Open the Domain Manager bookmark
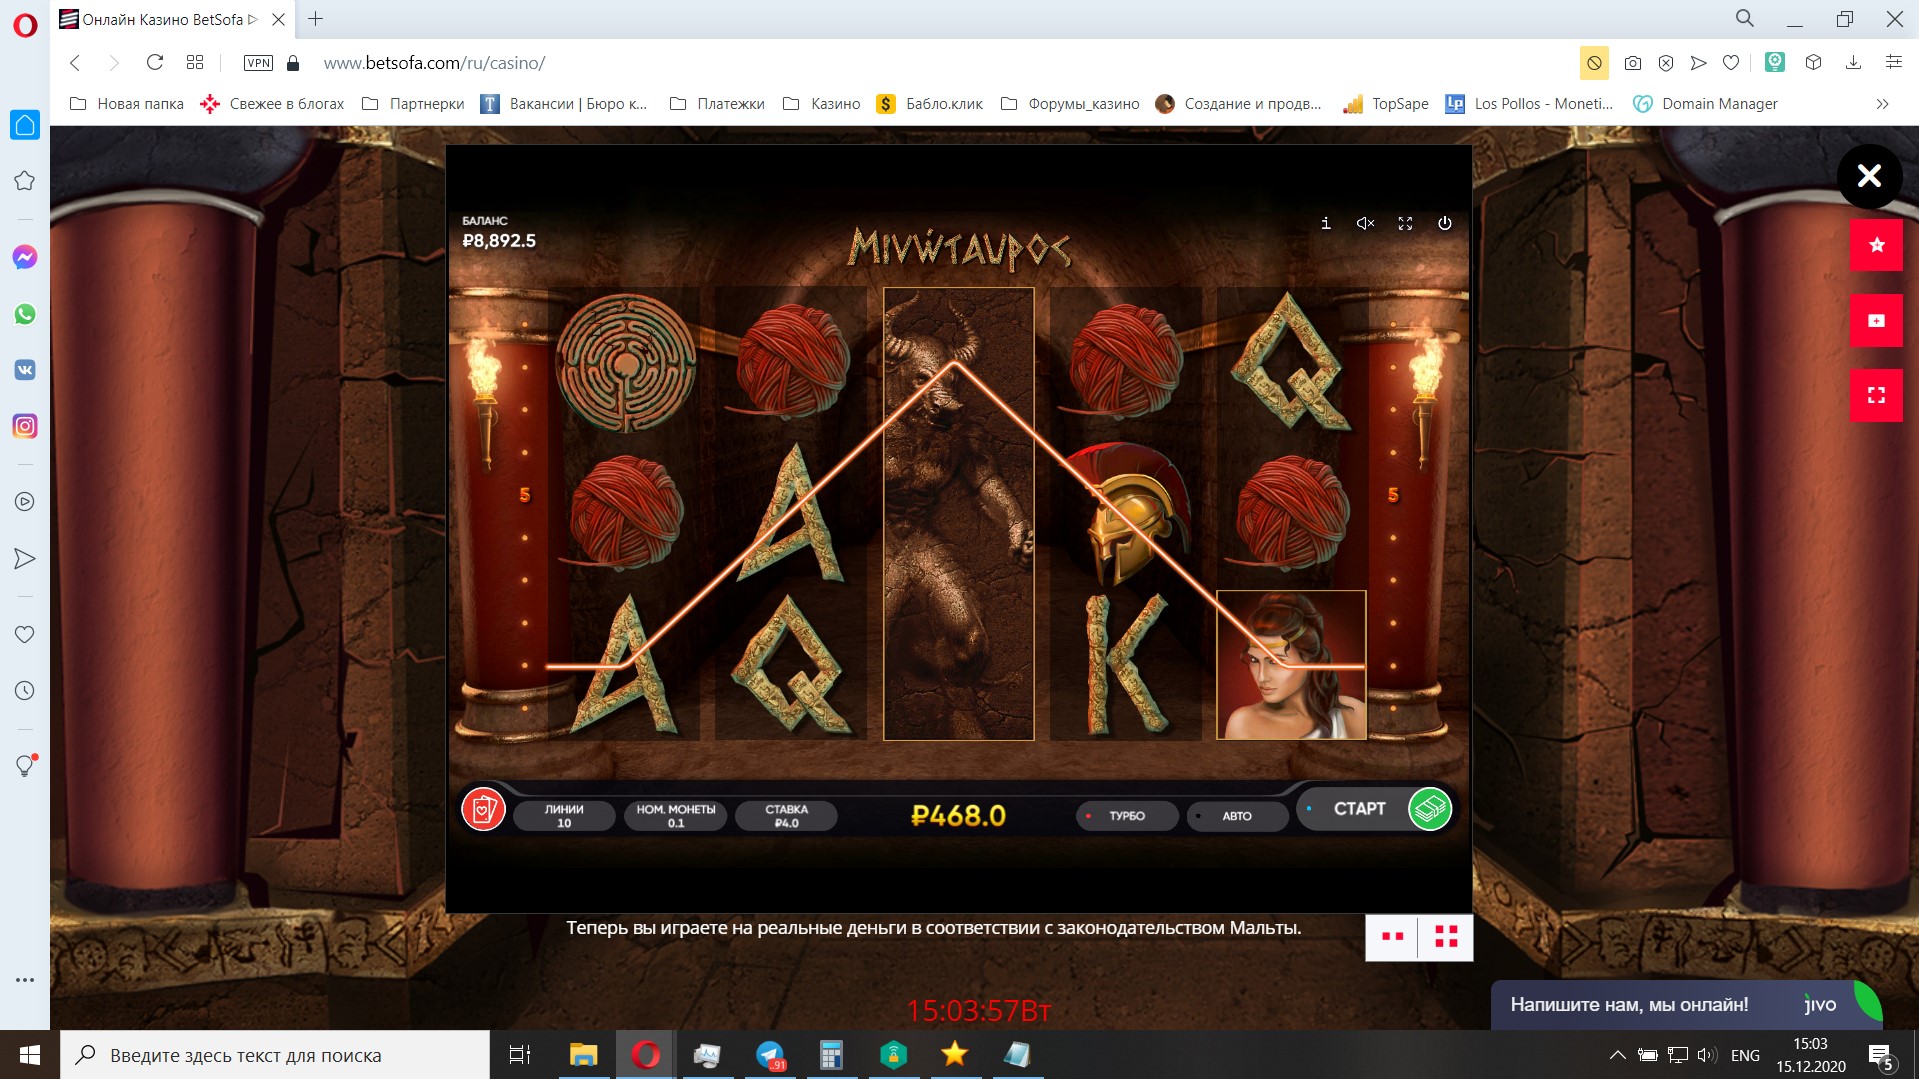Viewport: 1919px width, 1079px height. coord(1706,104)
